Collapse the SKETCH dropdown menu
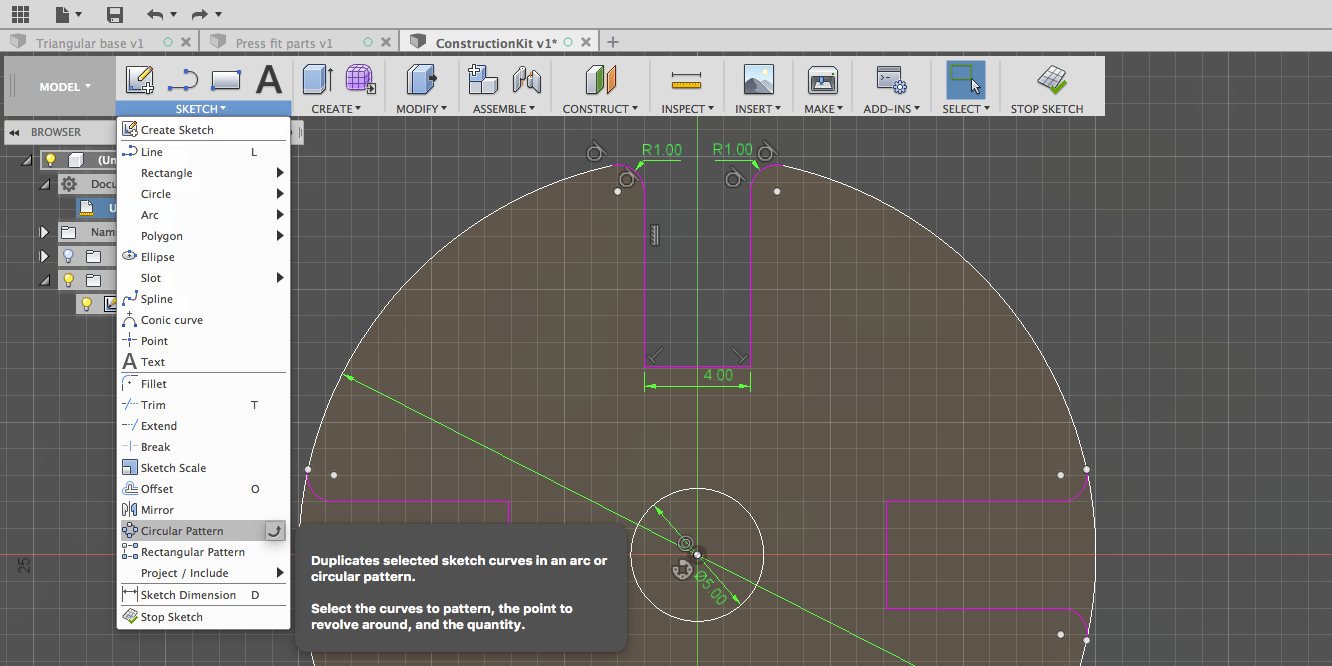The image size is (1332, 666). (201, 109)
